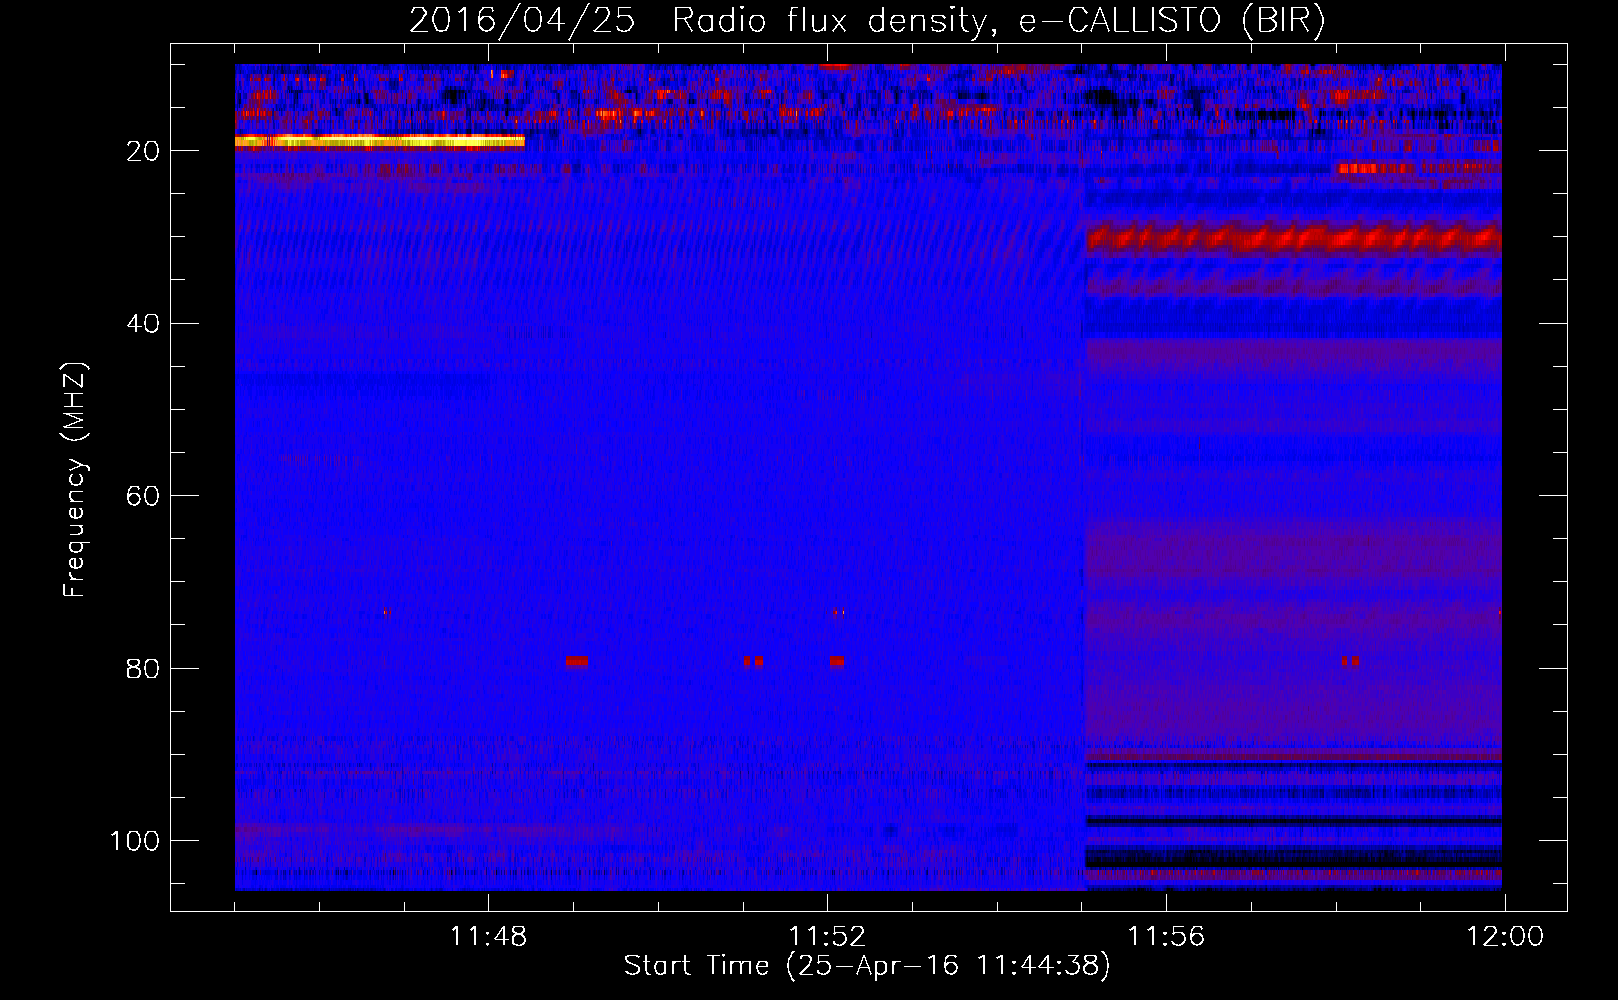Viewport: 1618px width, 1000px height.
Task: Click the short red band near 22 MHz before 12:00
Action: tap(1376, 168)
